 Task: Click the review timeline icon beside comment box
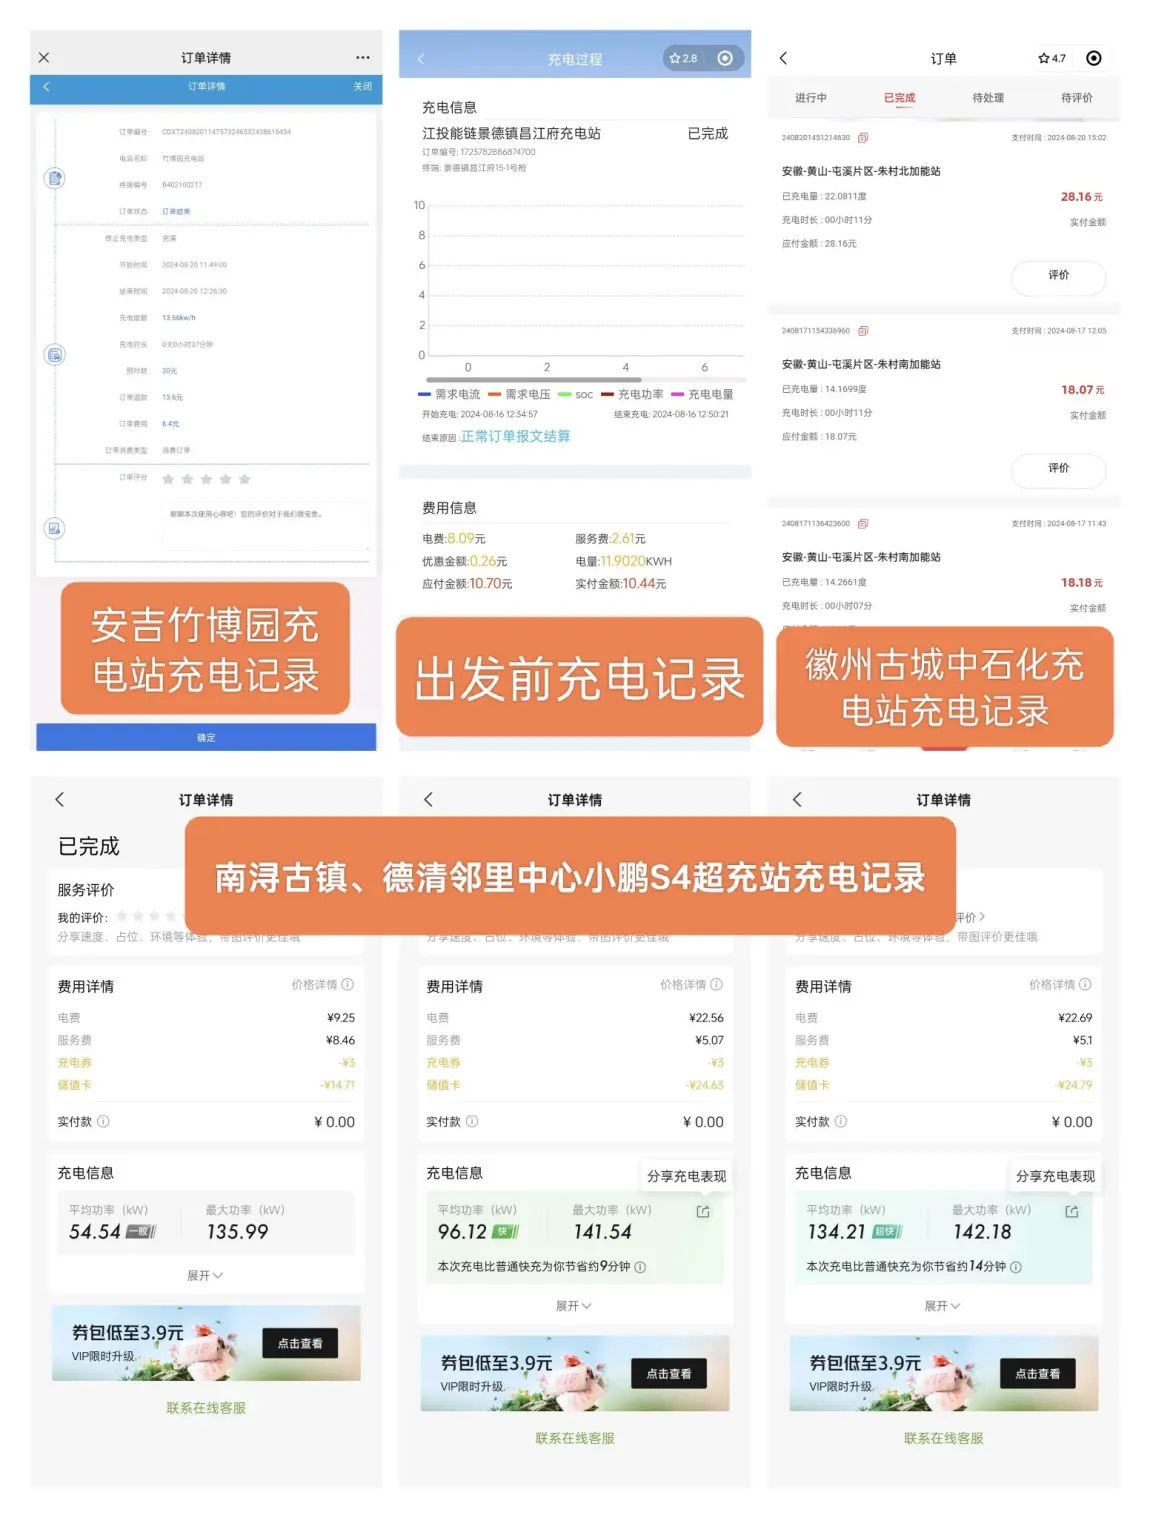(55, 528)
